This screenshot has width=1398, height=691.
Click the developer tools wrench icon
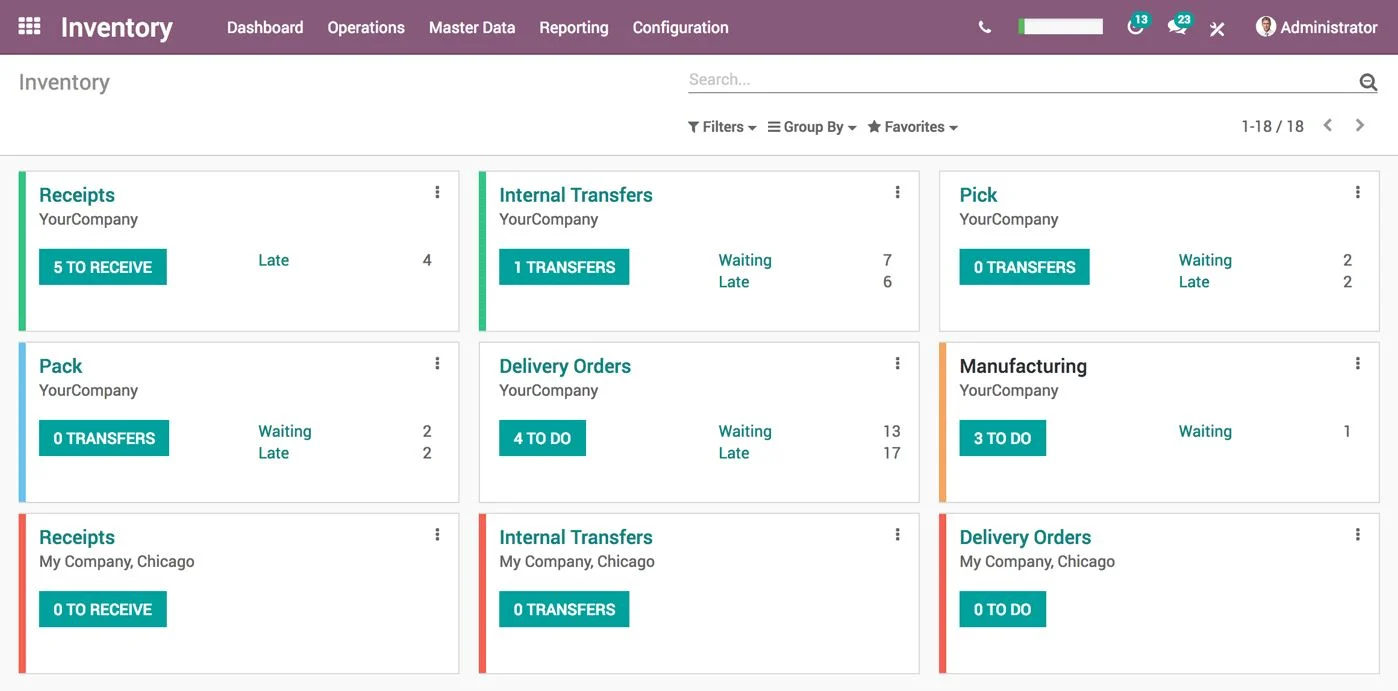coord(1217,29)
